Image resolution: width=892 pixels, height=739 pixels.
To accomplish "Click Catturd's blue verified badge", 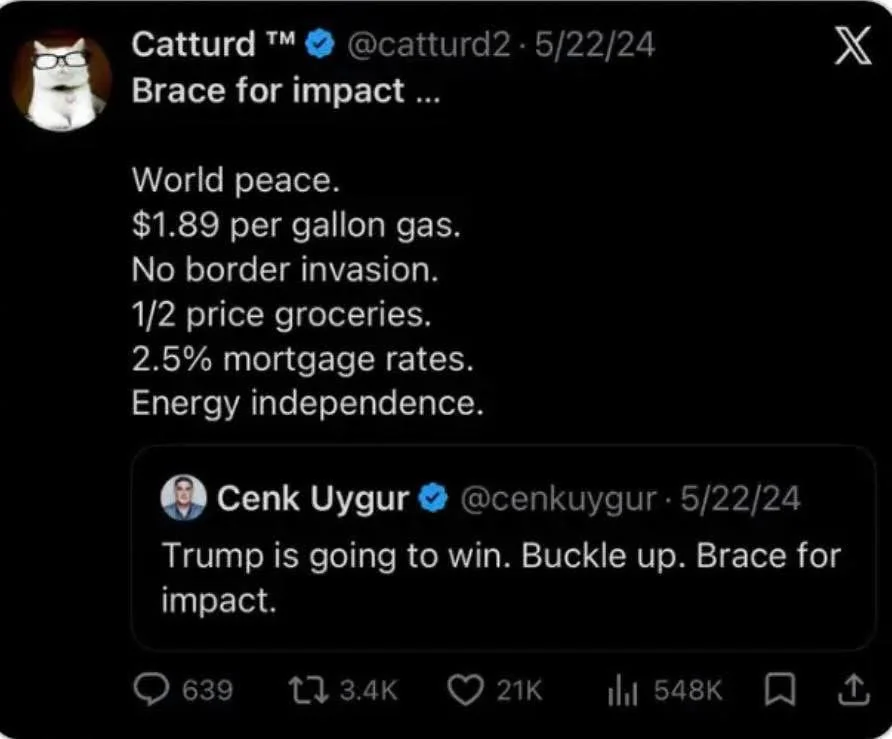I will coord(320,44).
